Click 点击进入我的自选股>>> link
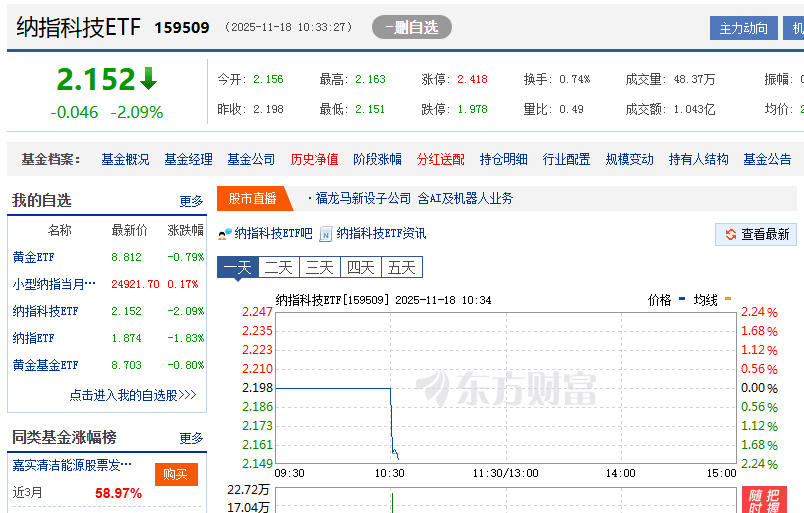The height and width of the screenshot is (513, 804). point(133,395)
